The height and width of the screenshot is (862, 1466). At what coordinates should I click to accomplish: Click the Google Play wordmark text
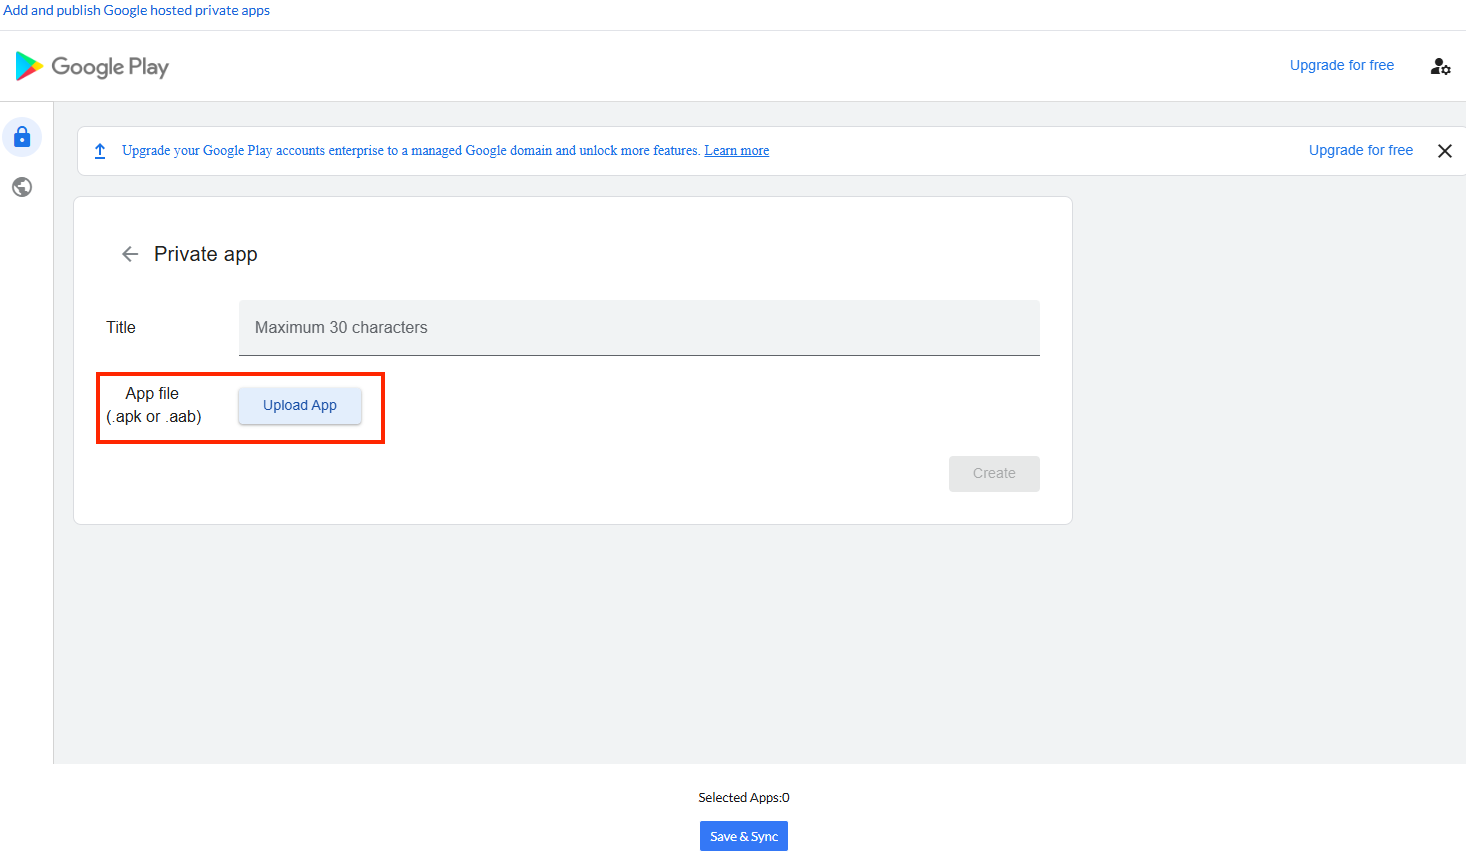point(110,67)
